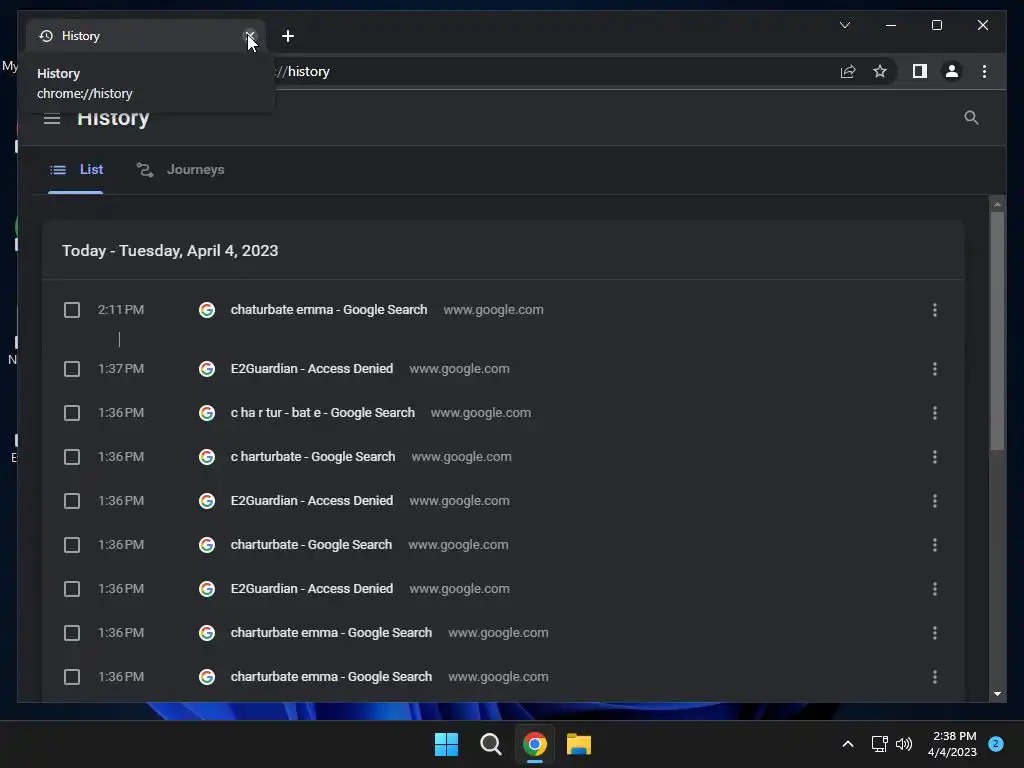Check the 1:37 PM E2Guardian entry
Viewport: 1024px width, 768px height.
[x=72, y=369]
